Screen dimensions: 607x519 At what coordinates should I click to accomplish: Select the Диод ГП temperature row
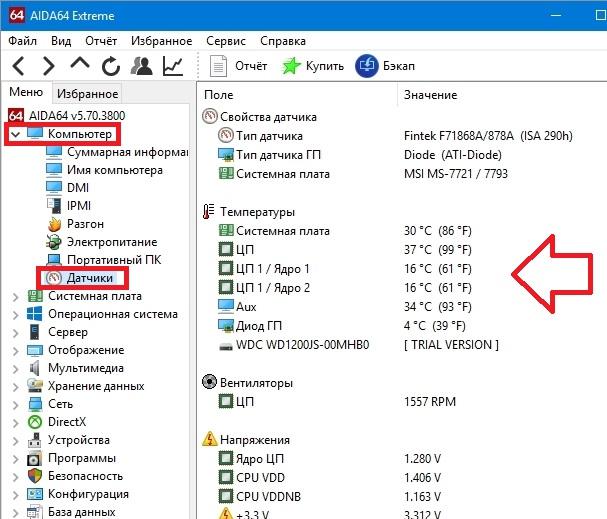[341, 325]
